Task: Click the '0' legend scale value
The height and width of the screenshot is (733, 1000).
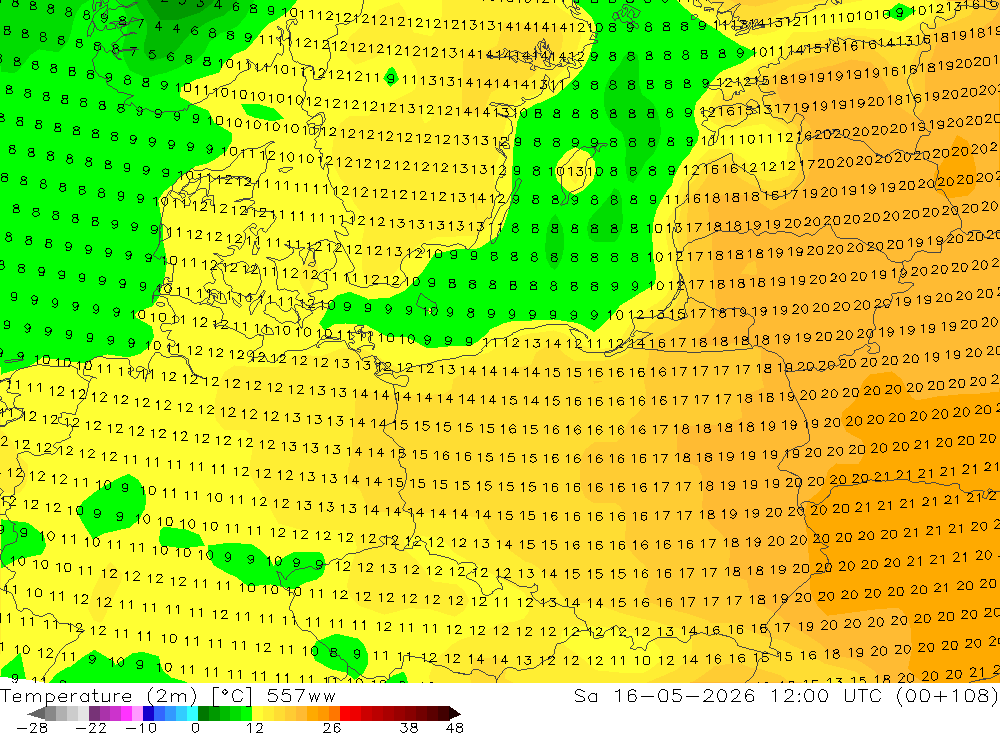Action: click(x=195, y=727)
